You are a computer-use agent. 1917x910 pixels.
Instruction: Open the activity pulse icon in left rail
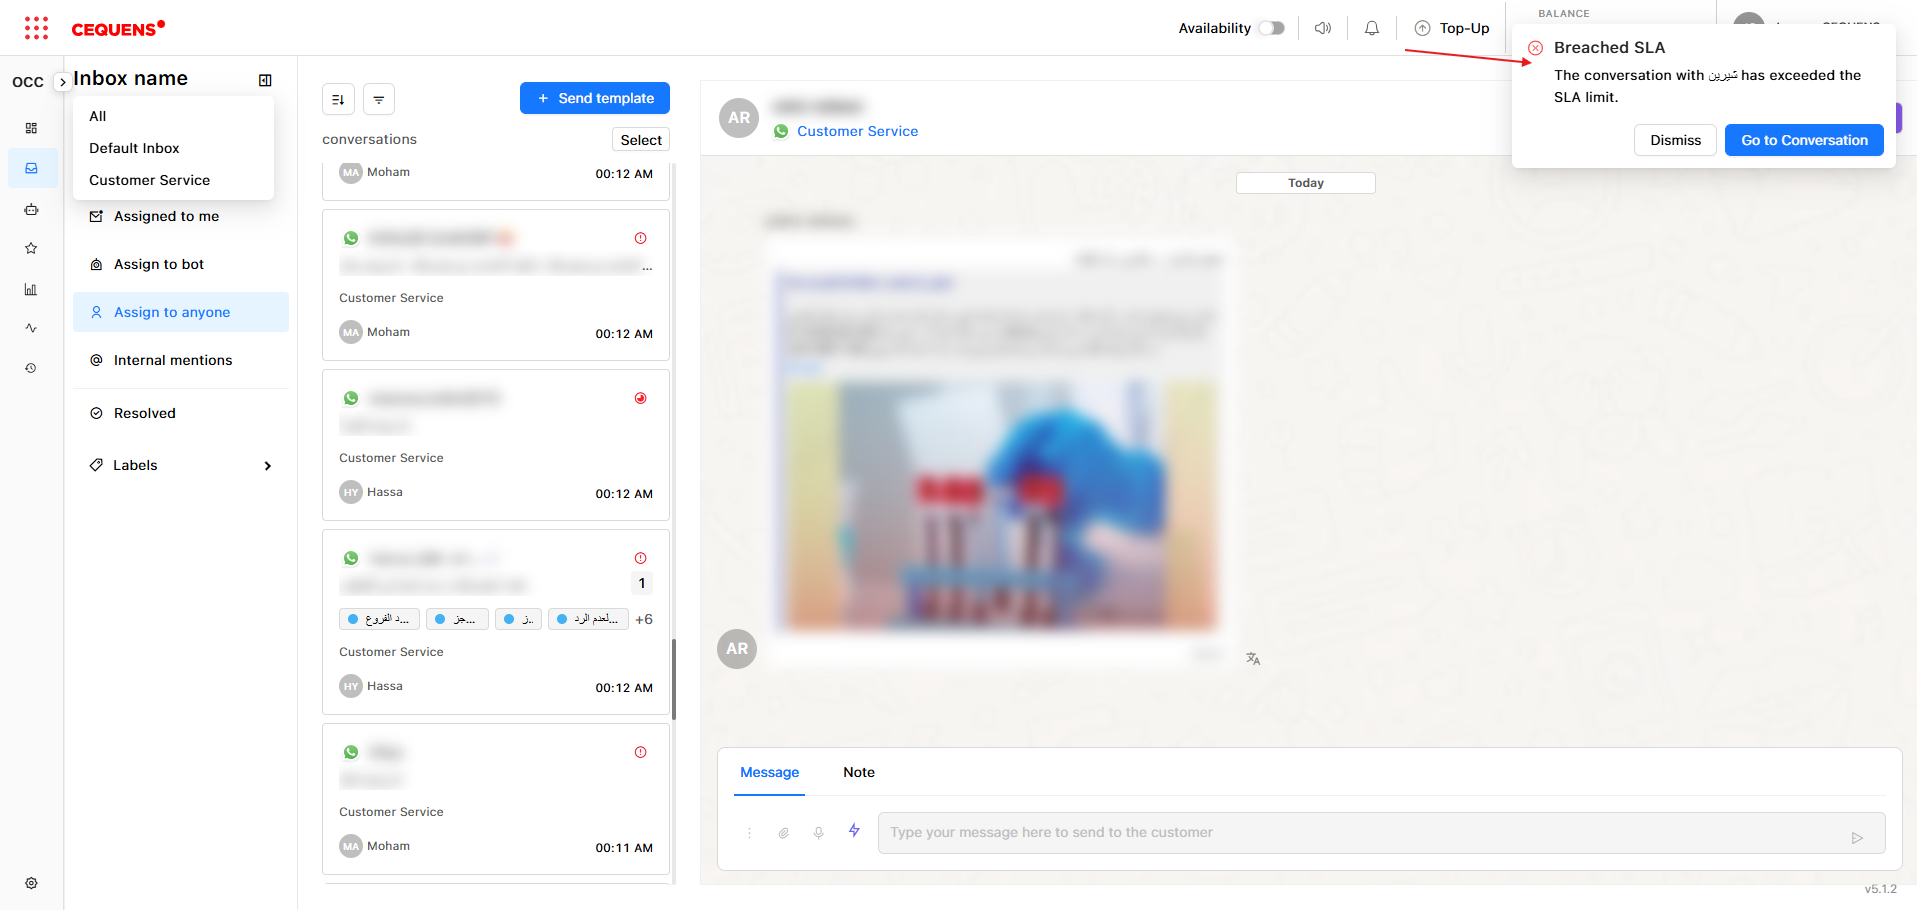(x=31, y=328)
